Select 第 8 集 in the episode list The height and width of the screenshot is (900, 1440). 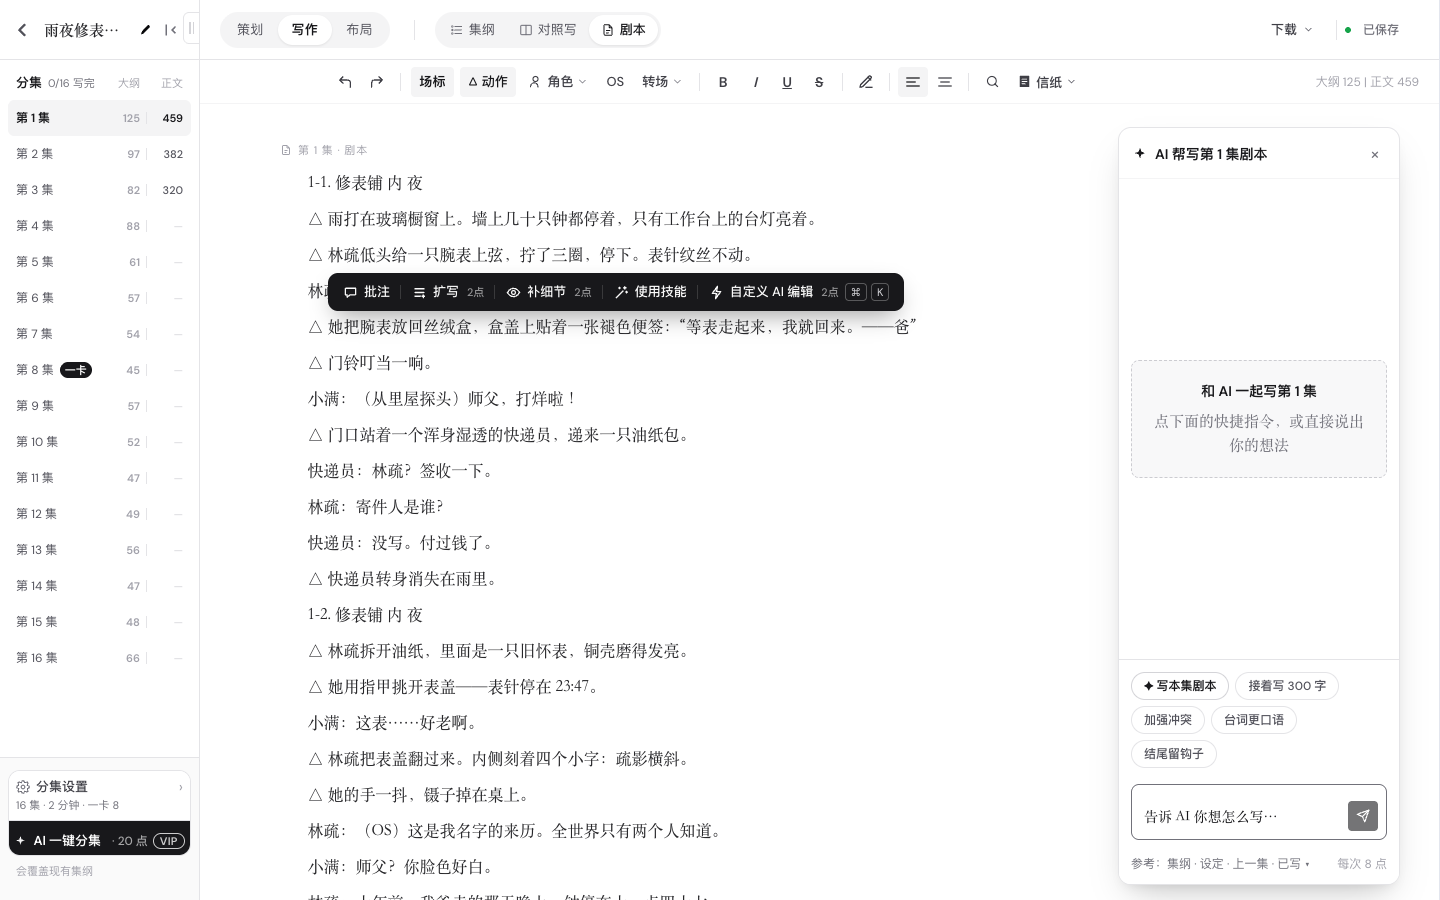pyautogui.click(x=99, y=370)
